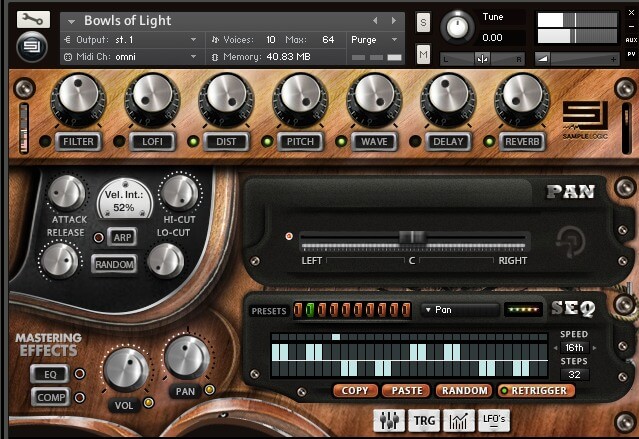
Task: Expand the Pan sequencer target dropdown
Action: click(x=458, y=310)
